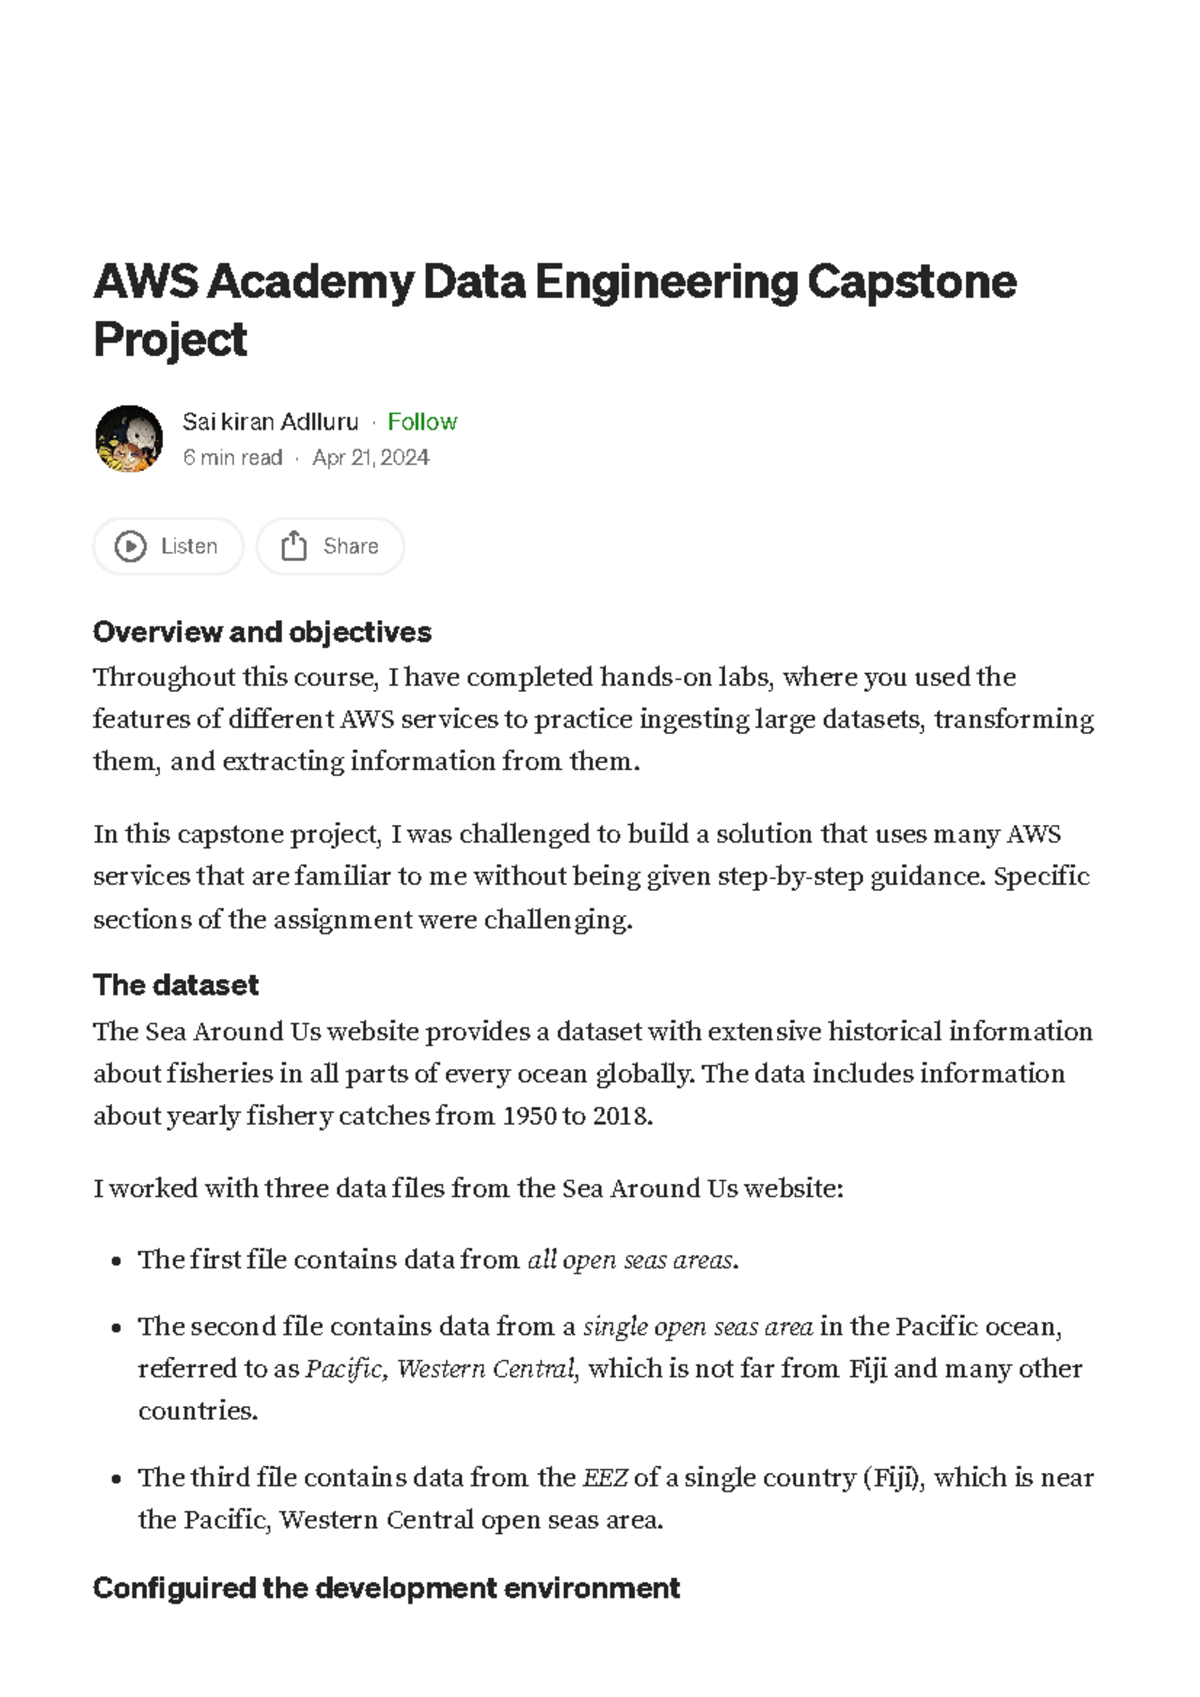
Task: Click the Listen button to play audio
Action: coord(168,546)
